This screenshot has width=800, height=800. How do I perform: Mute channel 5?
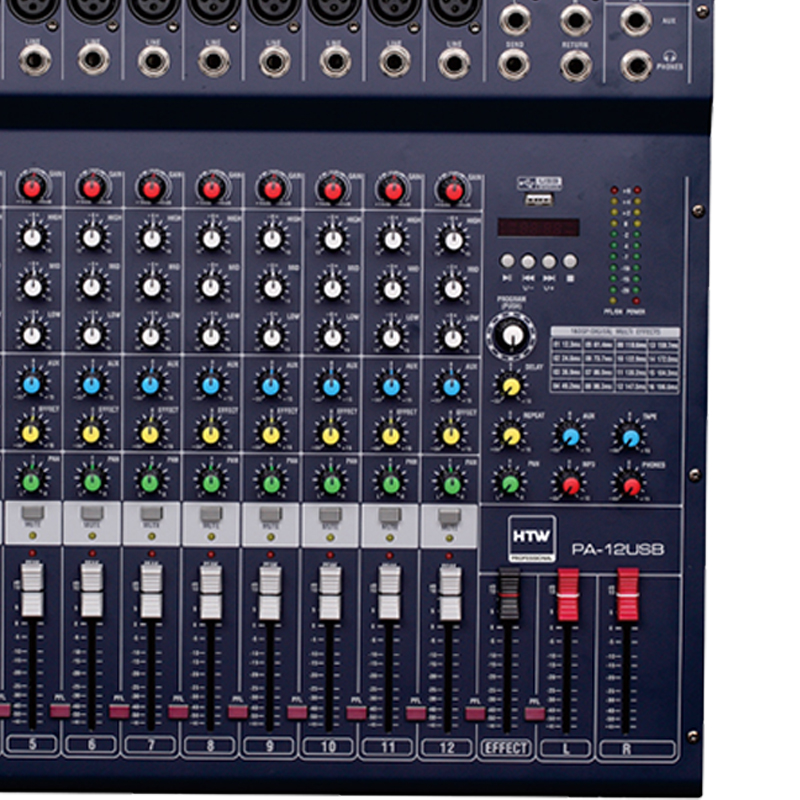pos(32,513)
